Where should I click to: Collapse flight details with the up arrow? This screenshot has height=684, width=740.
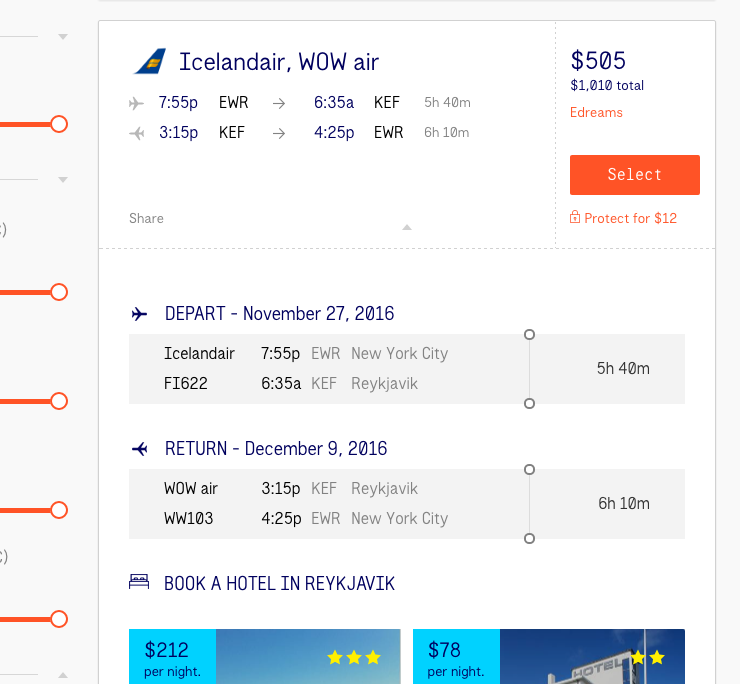click(x=407, y=227)
